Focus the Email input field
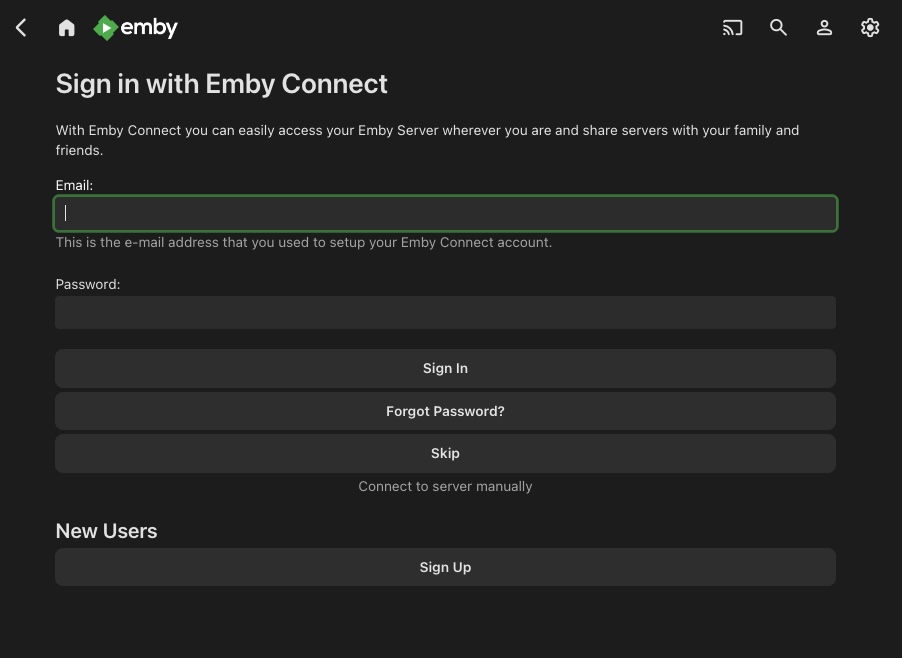This screenshot has width=902, height=658. [x=445, y=213]
